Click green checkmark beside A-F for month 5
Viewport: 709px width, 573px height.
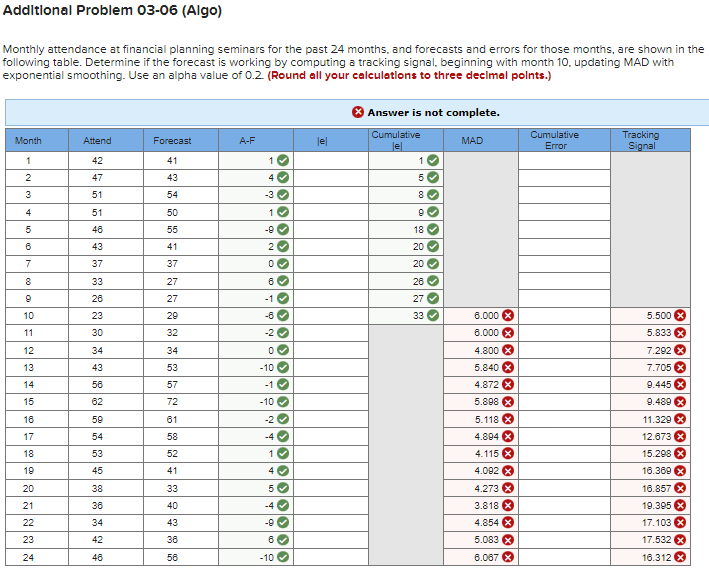point(283,230)
